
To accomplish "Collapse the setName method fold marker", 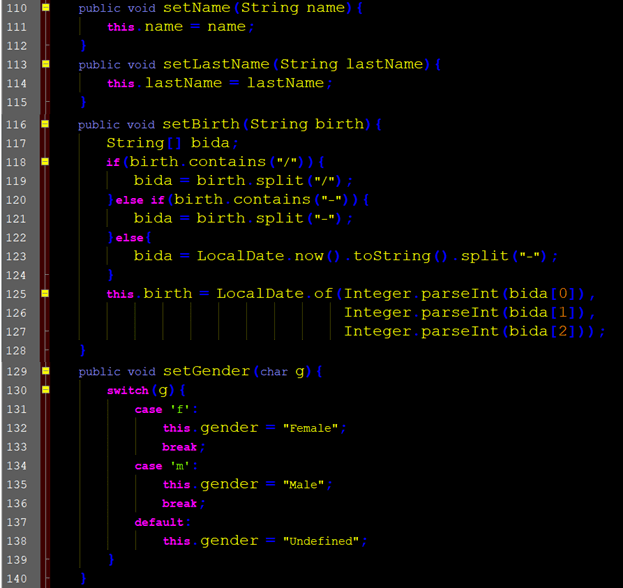I will 46,7.
